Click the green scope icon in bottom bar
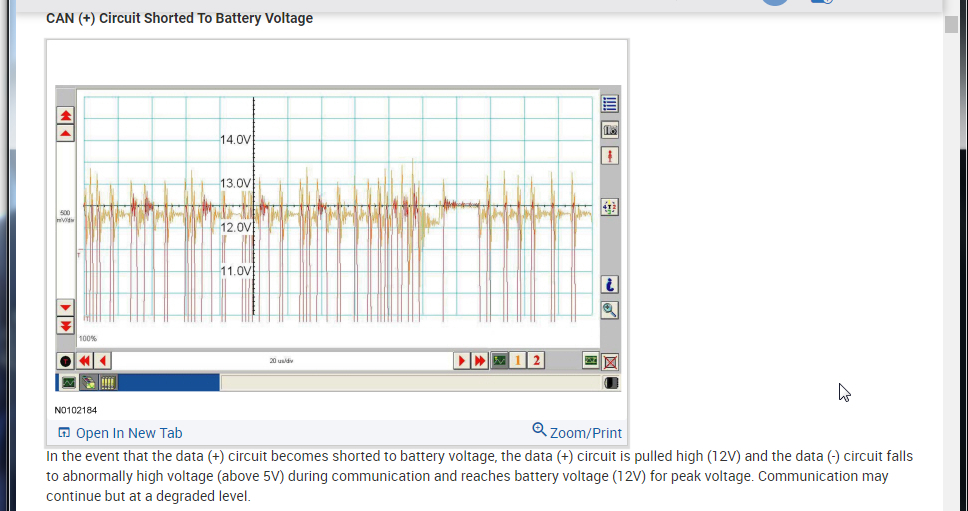This screenshot has width=968, height=511. pos(69,383)
